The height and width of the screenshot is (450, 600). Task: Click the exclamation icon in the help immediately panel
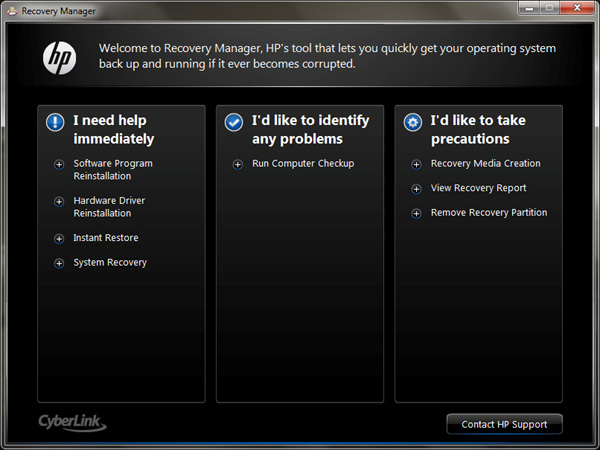55,122
